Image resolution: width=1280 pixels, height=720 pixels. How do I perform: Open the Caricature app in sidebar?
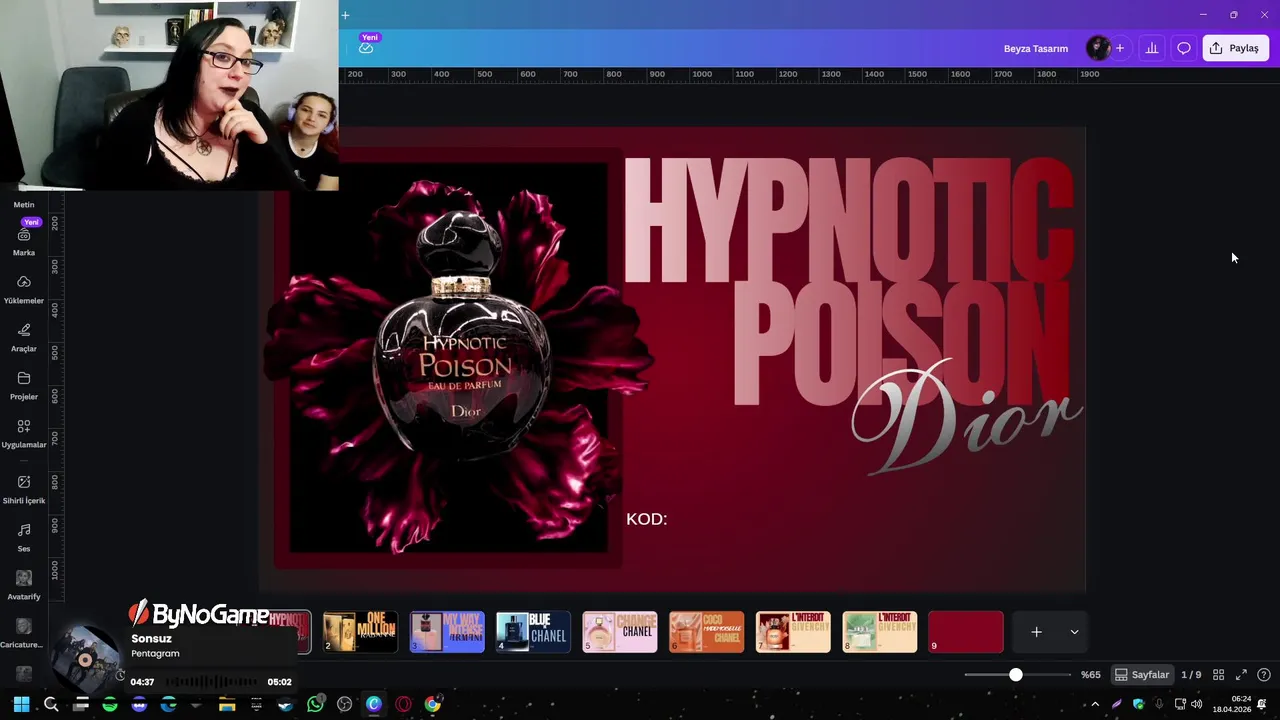(x=22, y=633)
